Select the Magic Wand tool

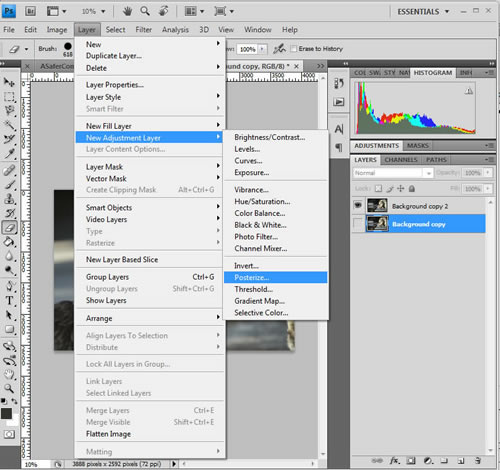click(x=9, y=125)
